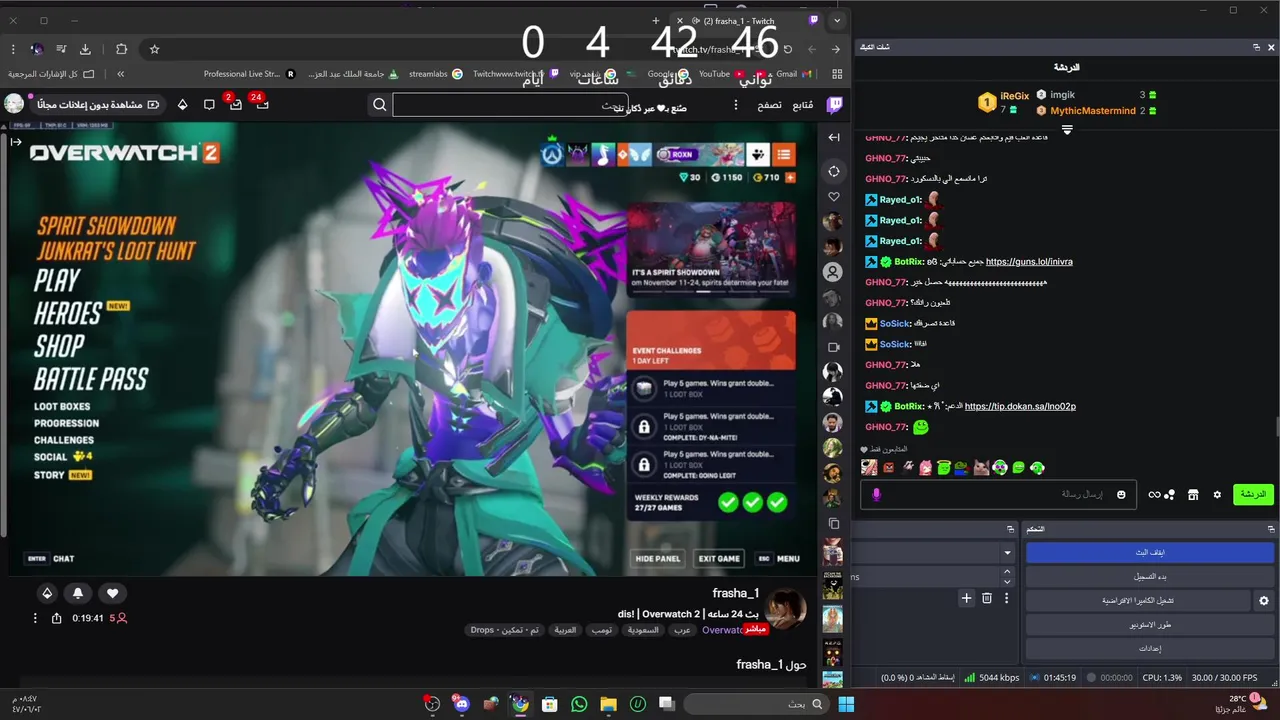Click the green chat send button
Image resolution: width=1280 pixels, height=720 pixels.
point(1253,494)
